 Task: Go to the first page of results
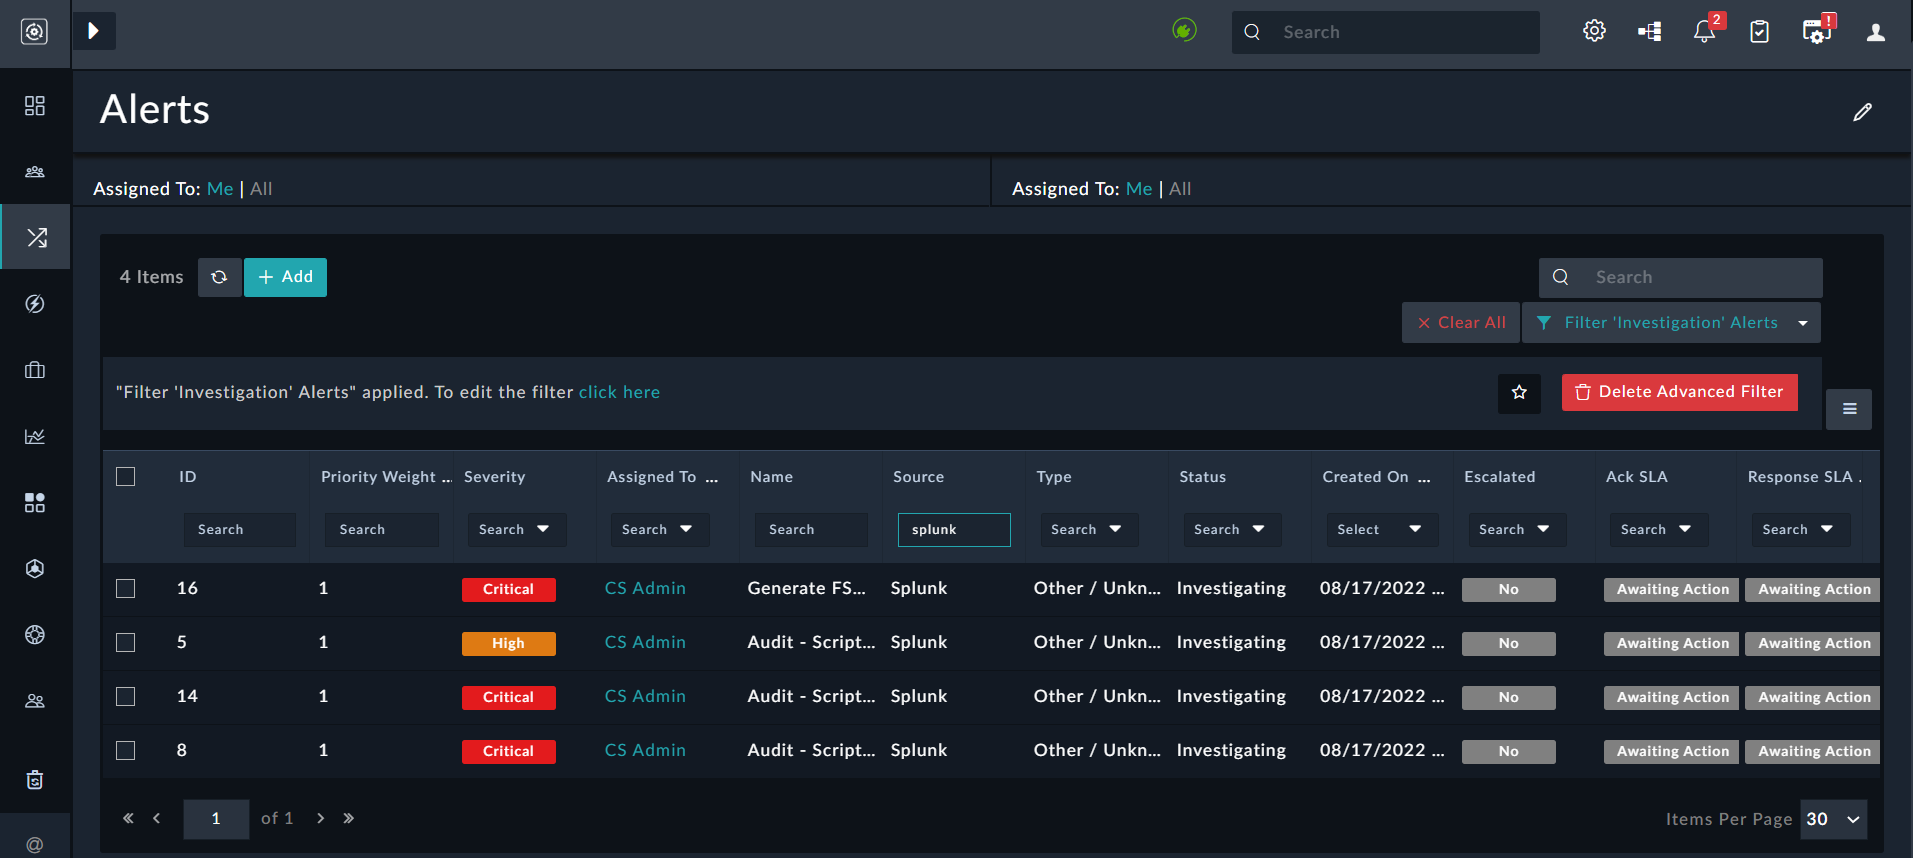coord(128,818)
